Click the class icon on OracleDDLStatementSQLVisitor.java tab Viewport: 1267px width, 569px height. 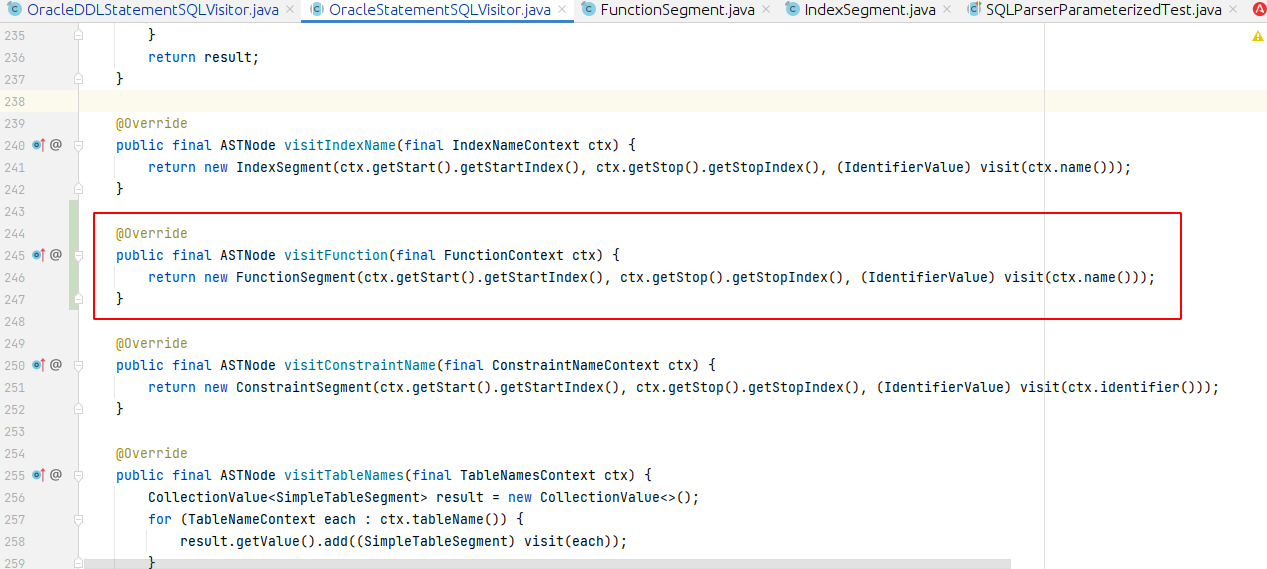(15, 10)
